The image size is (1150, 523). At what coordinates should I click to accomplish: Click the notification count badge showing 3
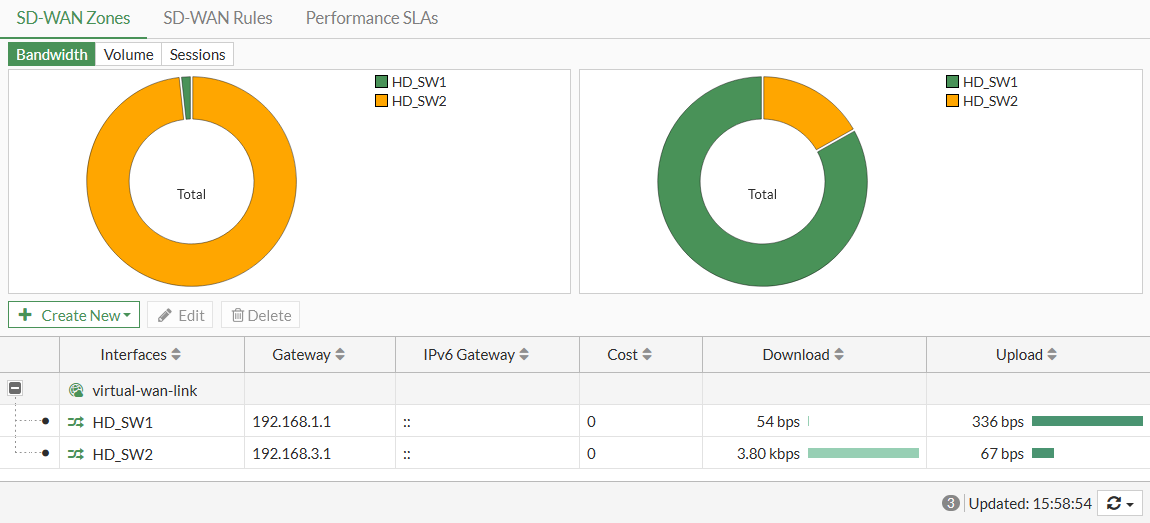point(951,504)
